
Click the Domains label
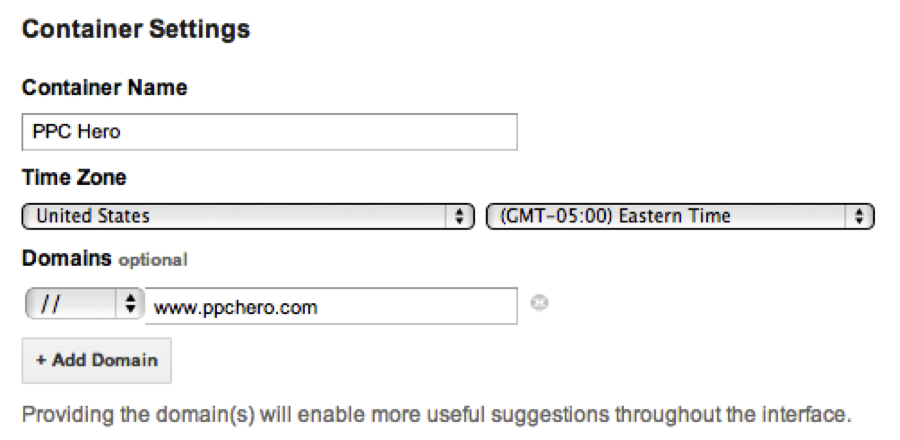click(x=67, y=259)
